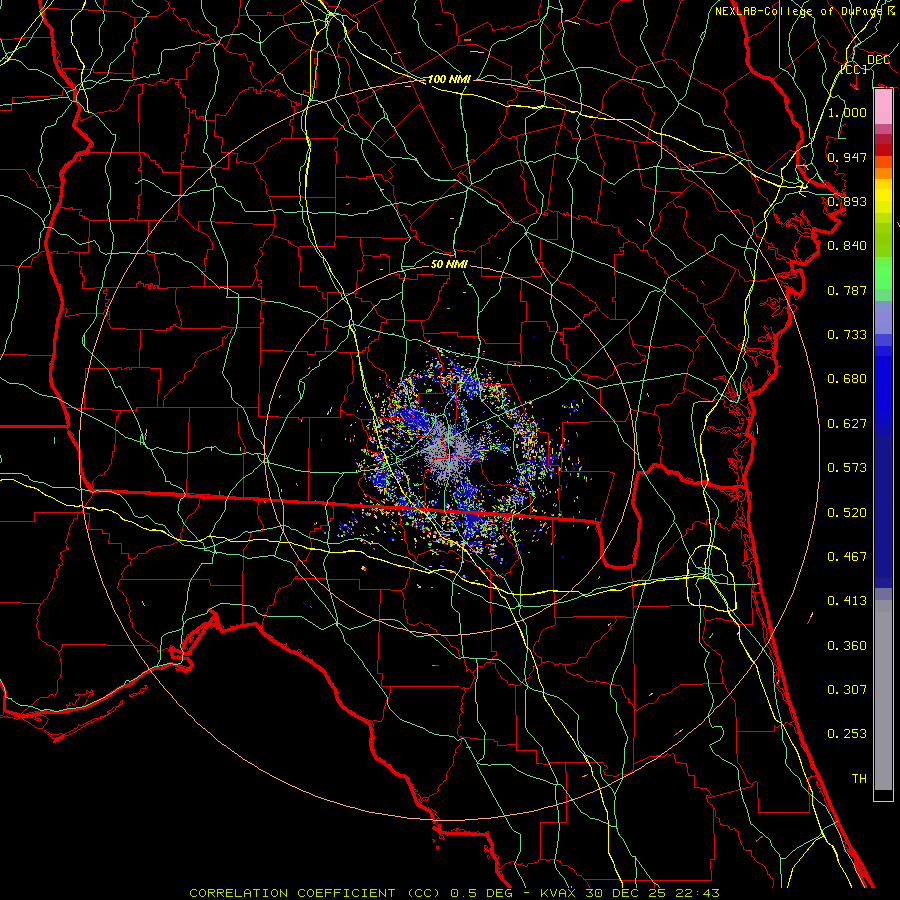900x900 pixels.
Task: Click the [CC] legend heading
Action: pos(854,69)
